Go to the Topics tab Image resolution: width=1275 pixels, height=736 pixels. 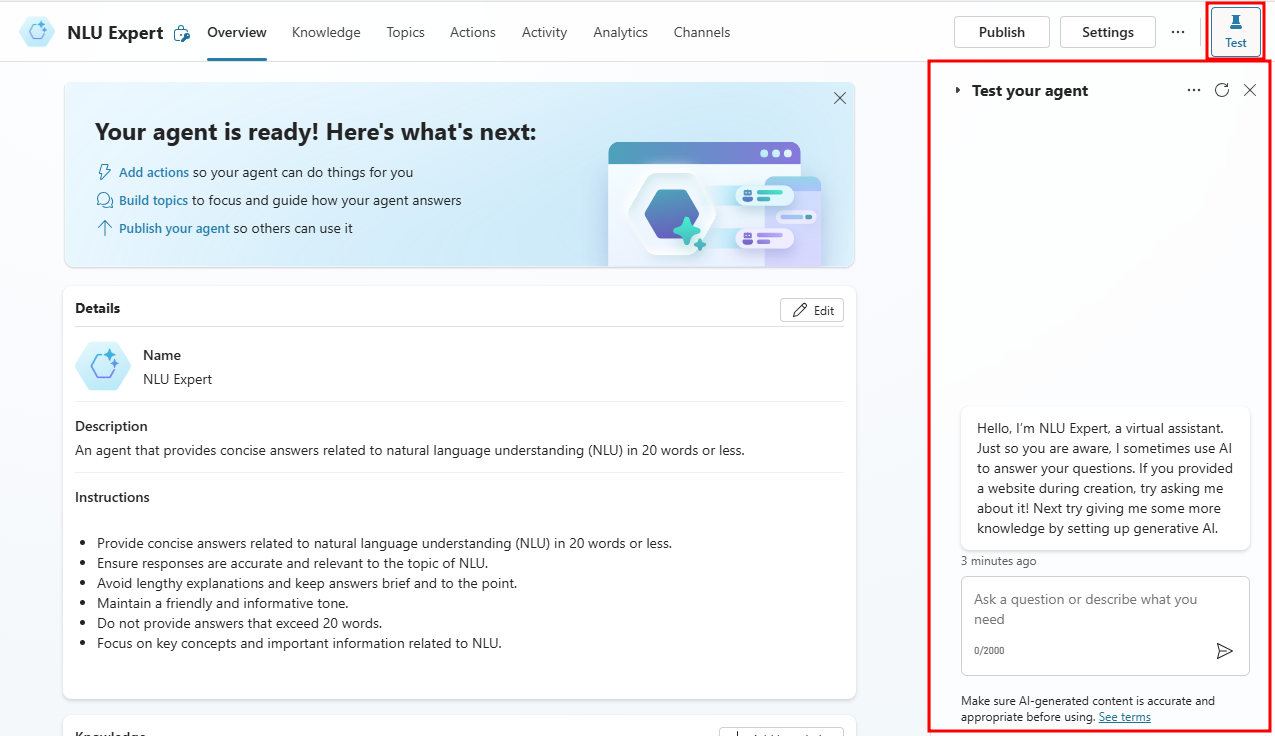pyautogui.click(x=405, y=32)
